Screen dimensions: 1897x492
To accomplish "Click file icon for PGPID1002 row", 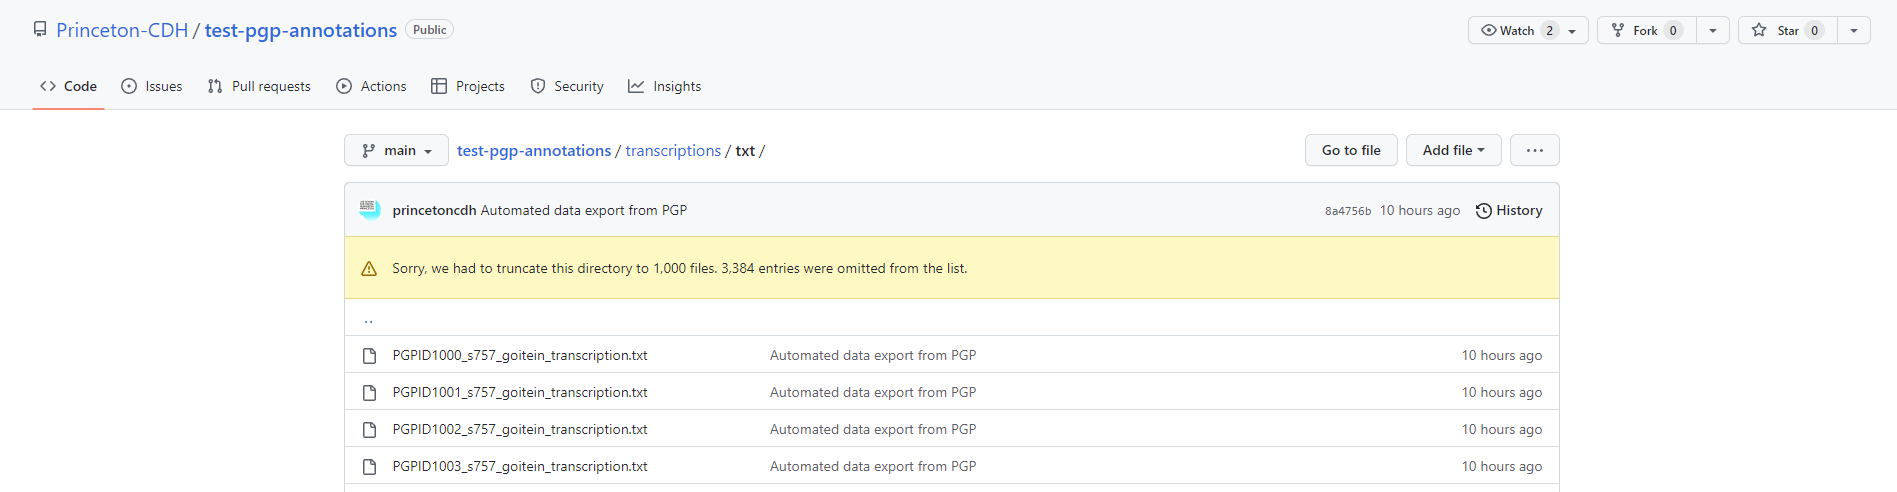I will pyautogui.click(x=369, y=430).
